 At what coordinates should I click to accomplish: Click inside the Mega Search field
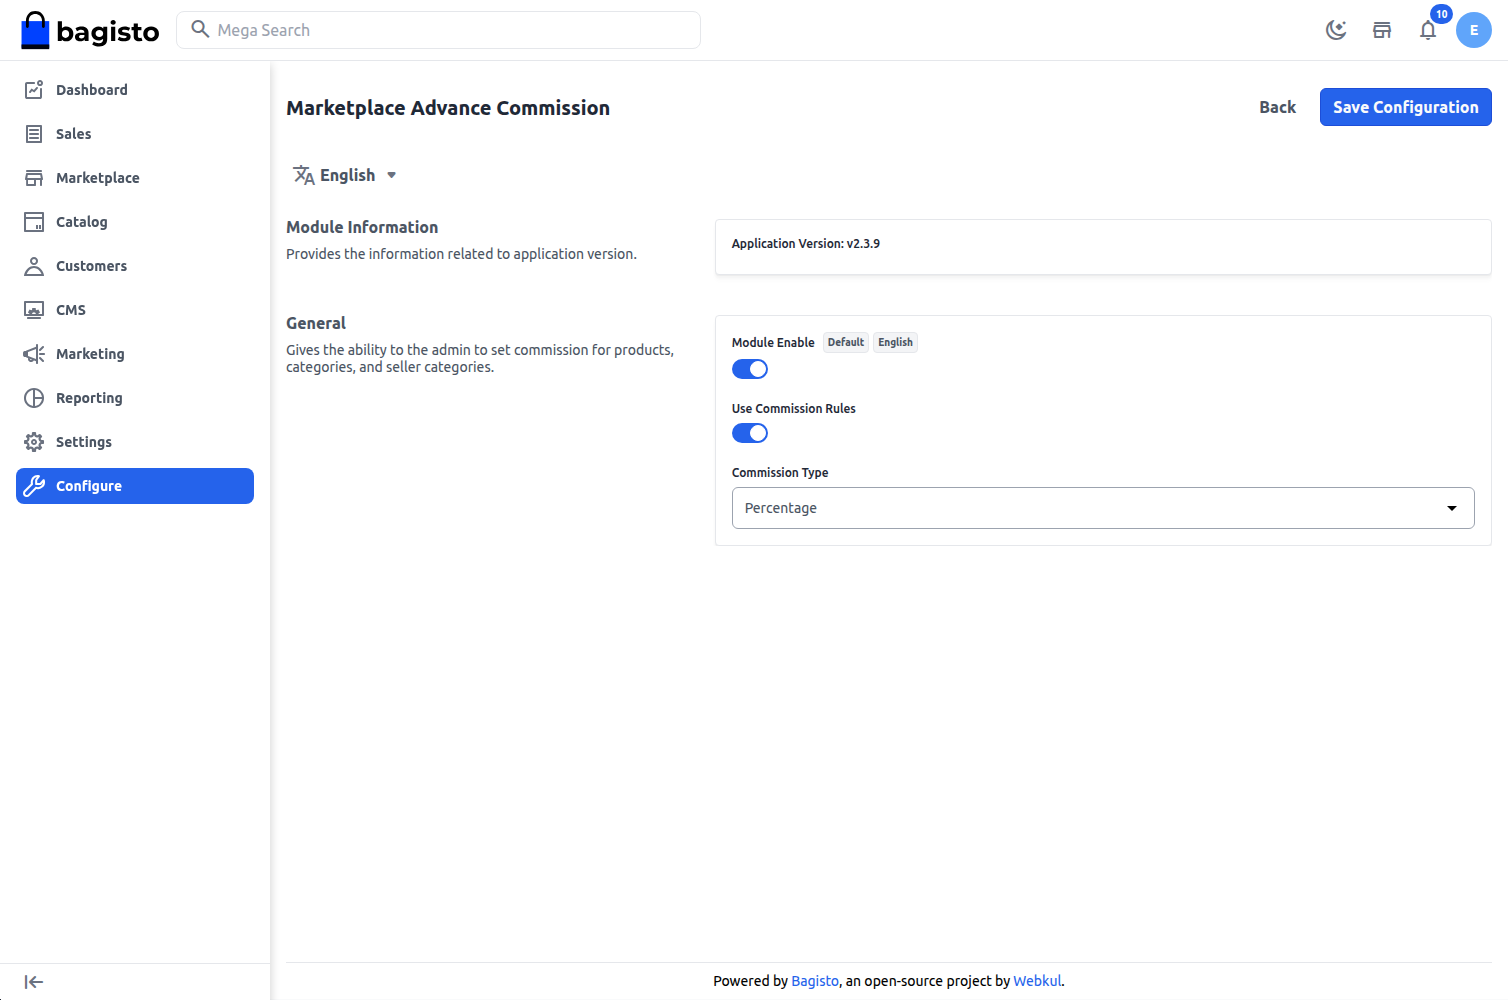(x=438, y=30)
